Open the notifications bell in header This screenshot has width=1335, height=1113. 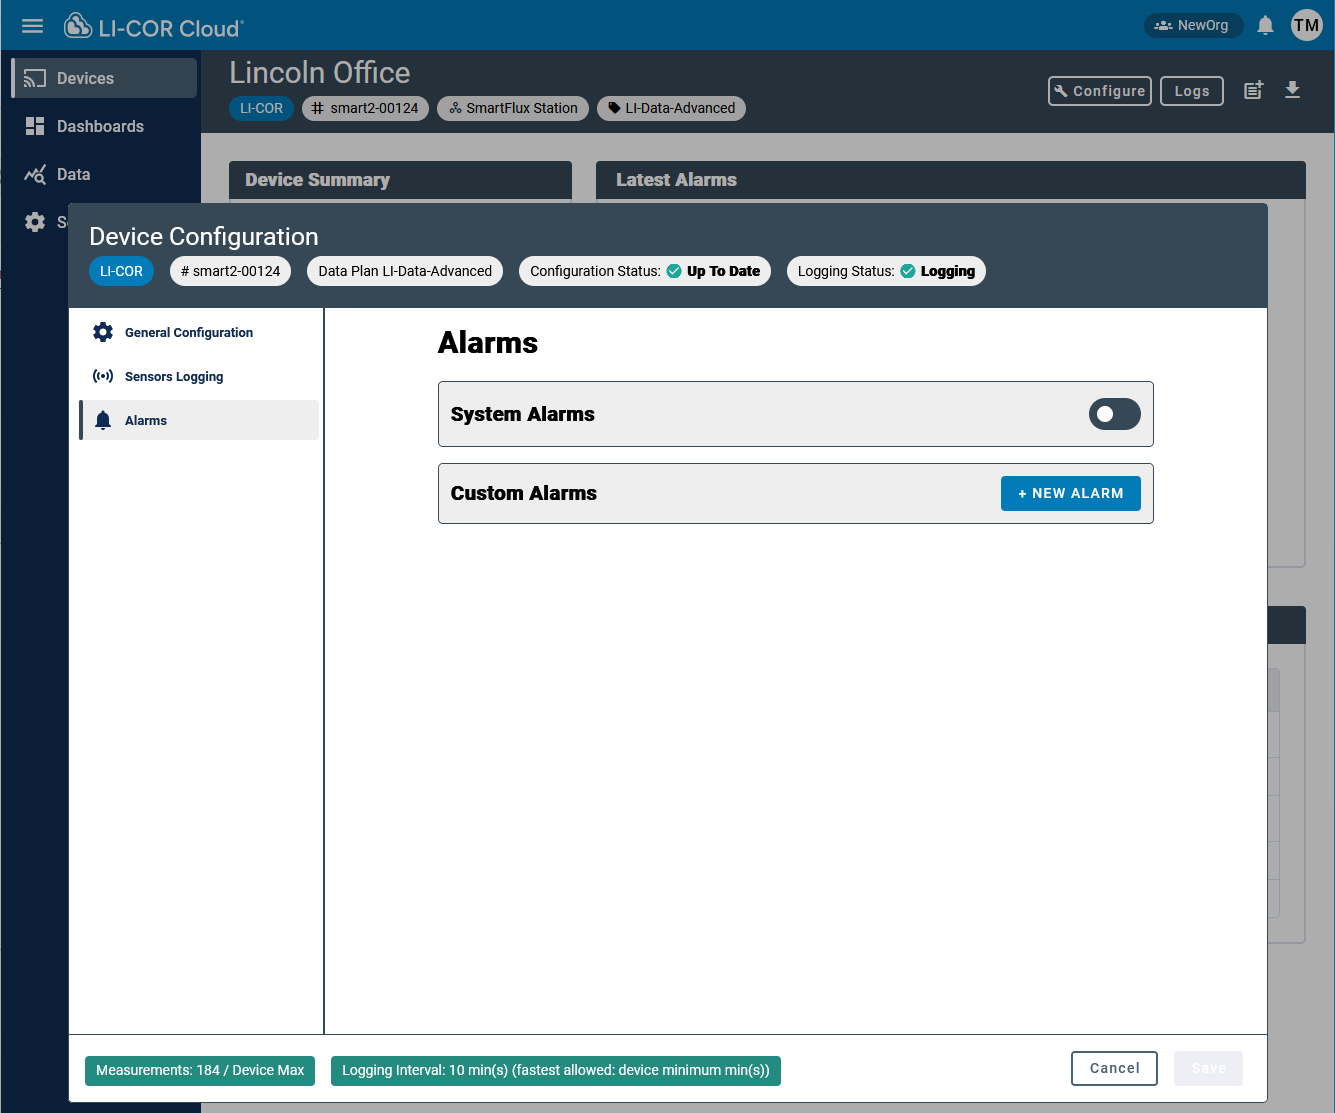pyautogui.click(x=1265, y=25)
